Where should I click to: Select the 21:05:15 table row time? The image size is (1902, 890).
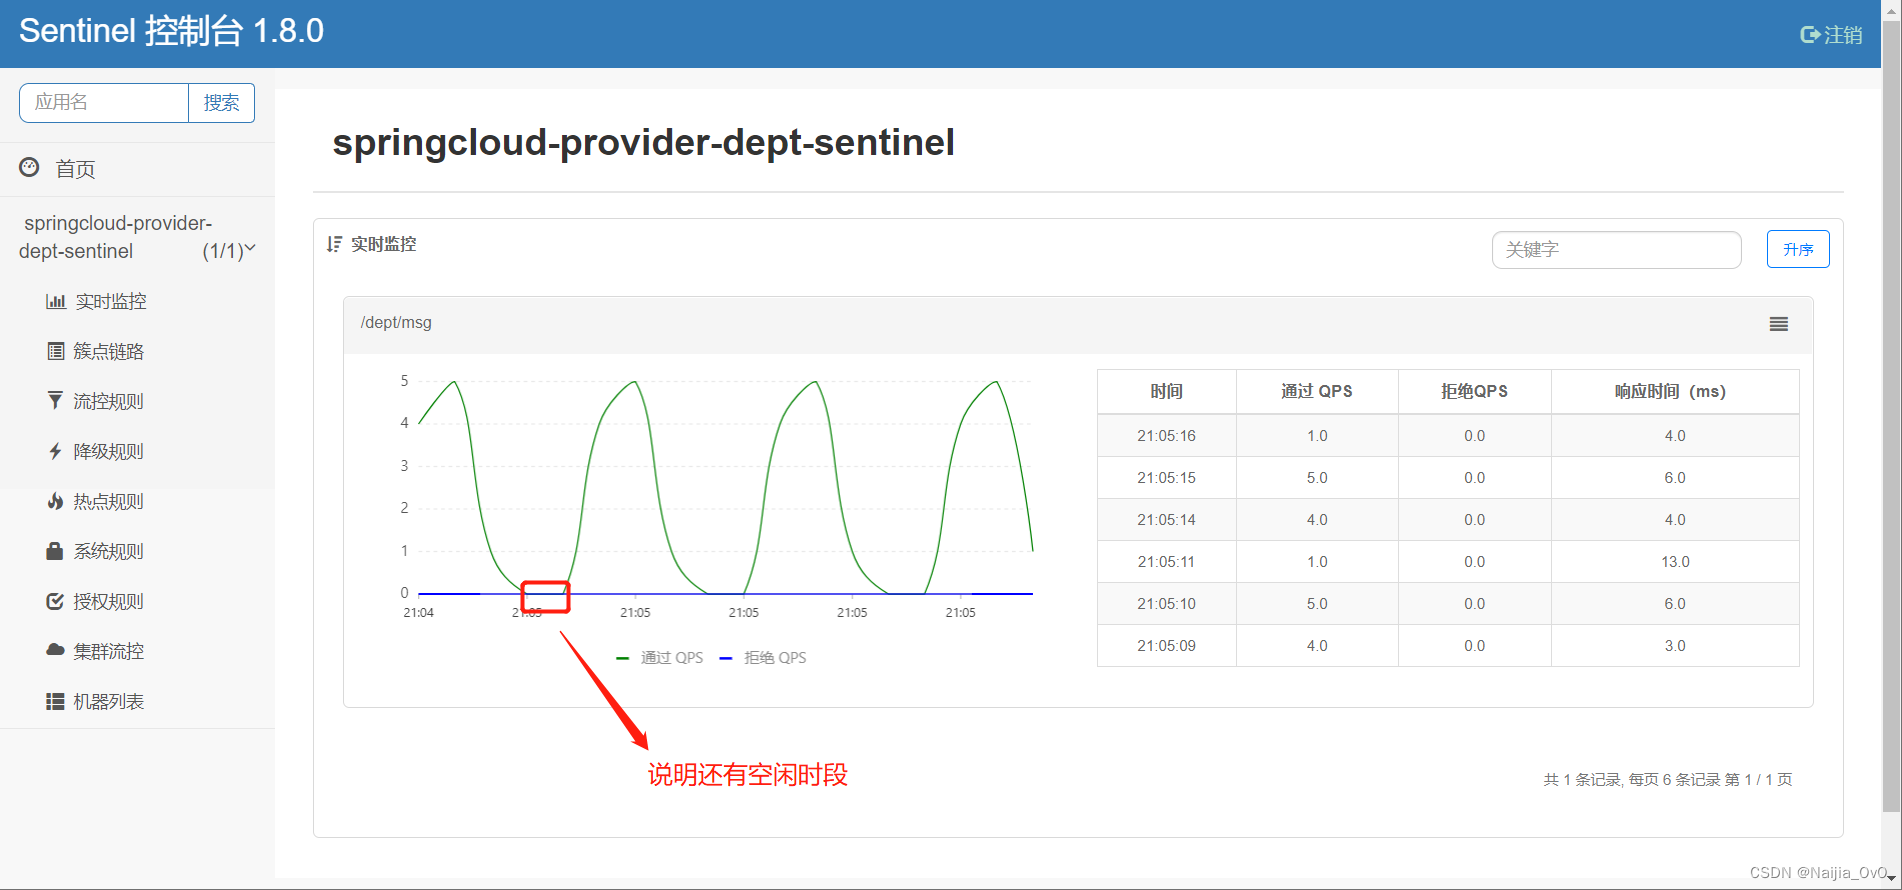click(x=1166, y=477)
